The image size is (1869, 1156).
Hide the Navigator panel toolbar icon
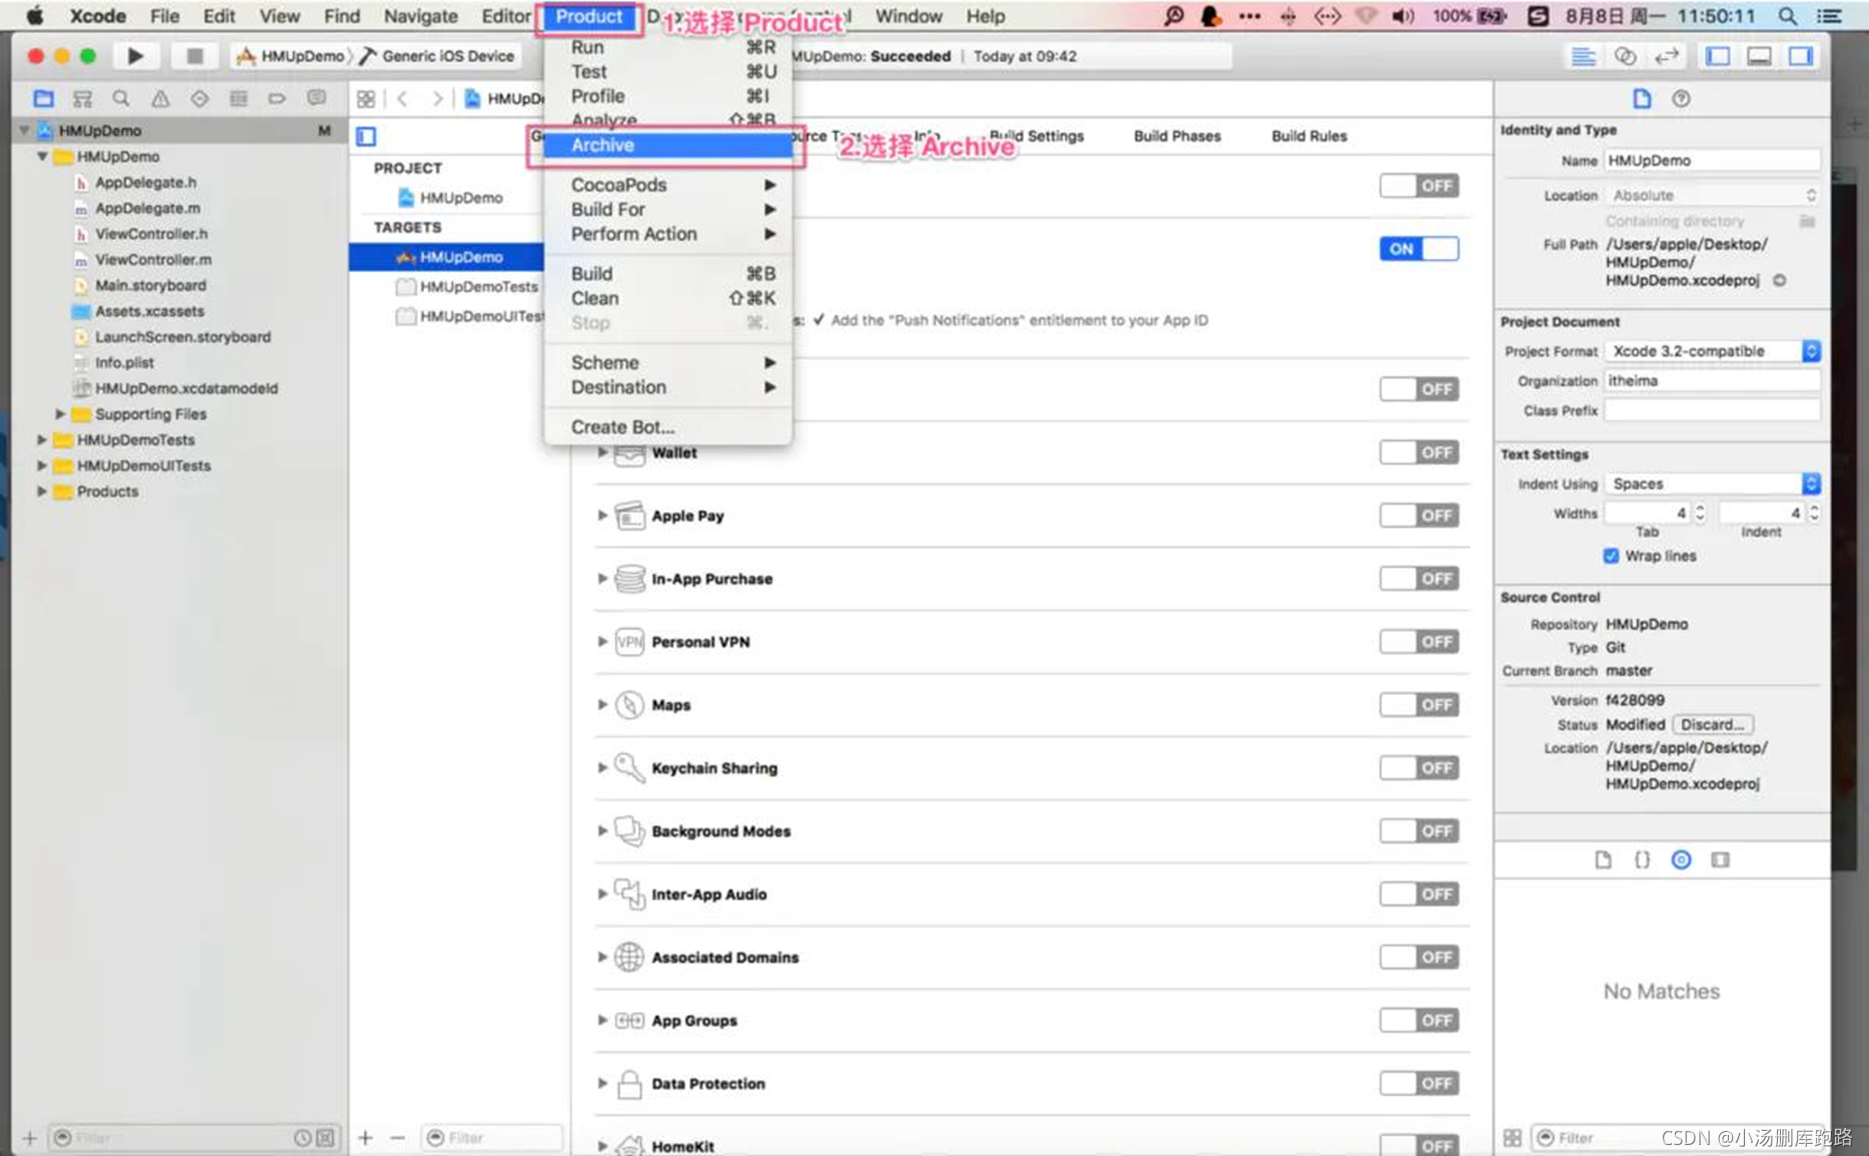pos(1718,56)
